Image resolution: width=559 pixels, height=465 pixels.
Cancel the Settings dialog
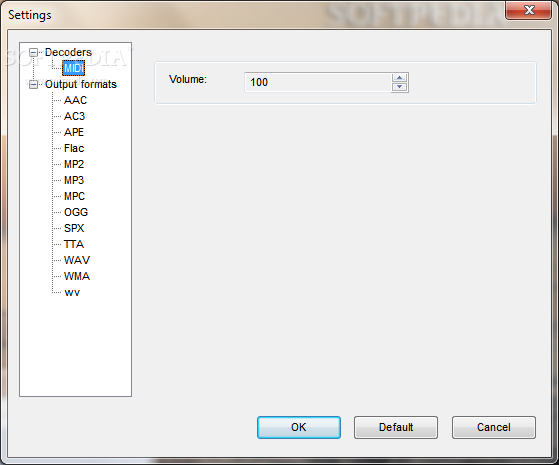coord(494,427)
